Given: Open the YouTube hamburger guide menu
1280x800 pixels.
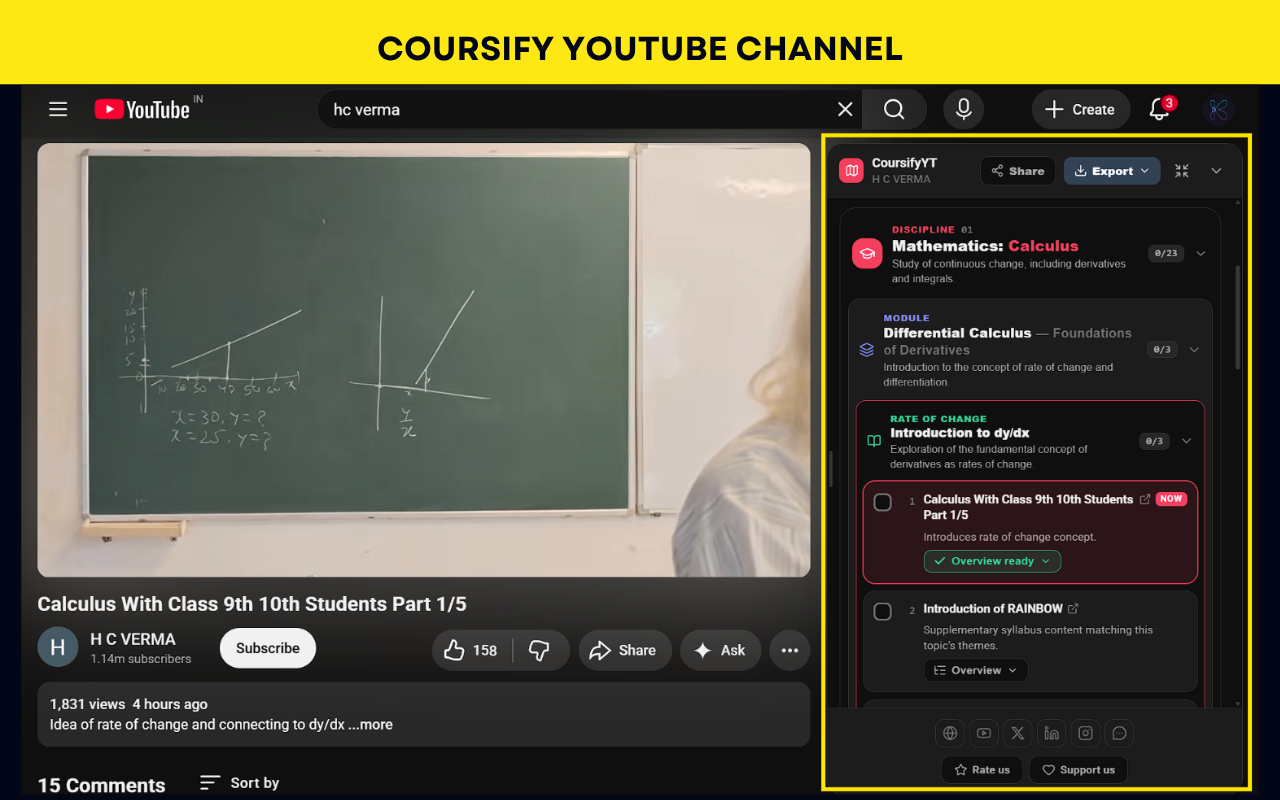Looking at the screenshot, I should coord(58,109).
